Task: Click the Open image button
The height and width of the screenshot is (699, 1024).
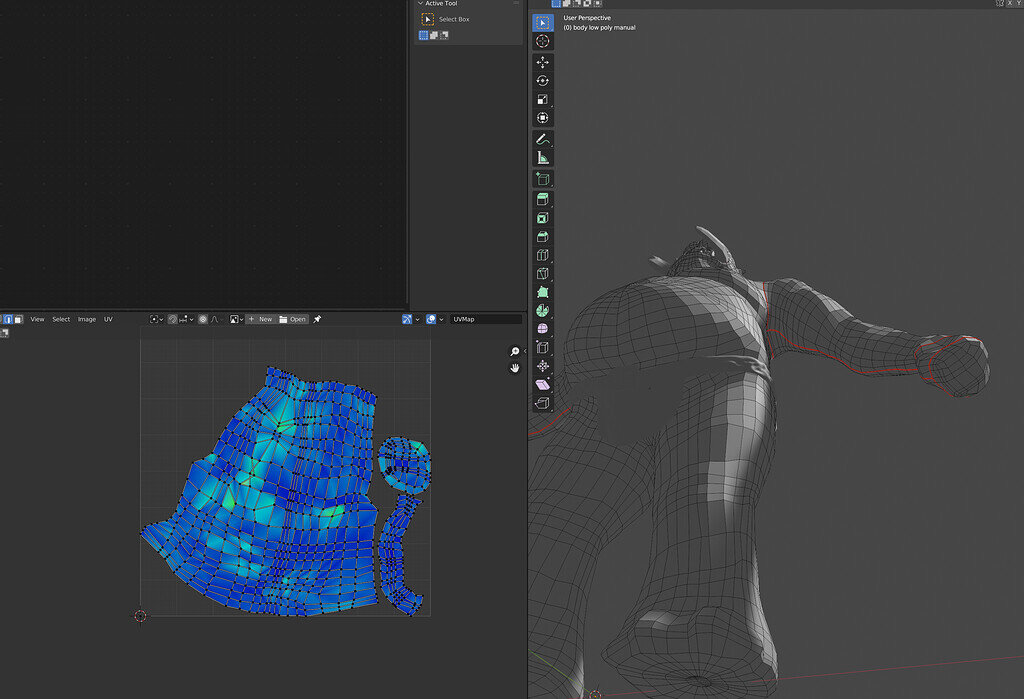Action: pos(291,319)
